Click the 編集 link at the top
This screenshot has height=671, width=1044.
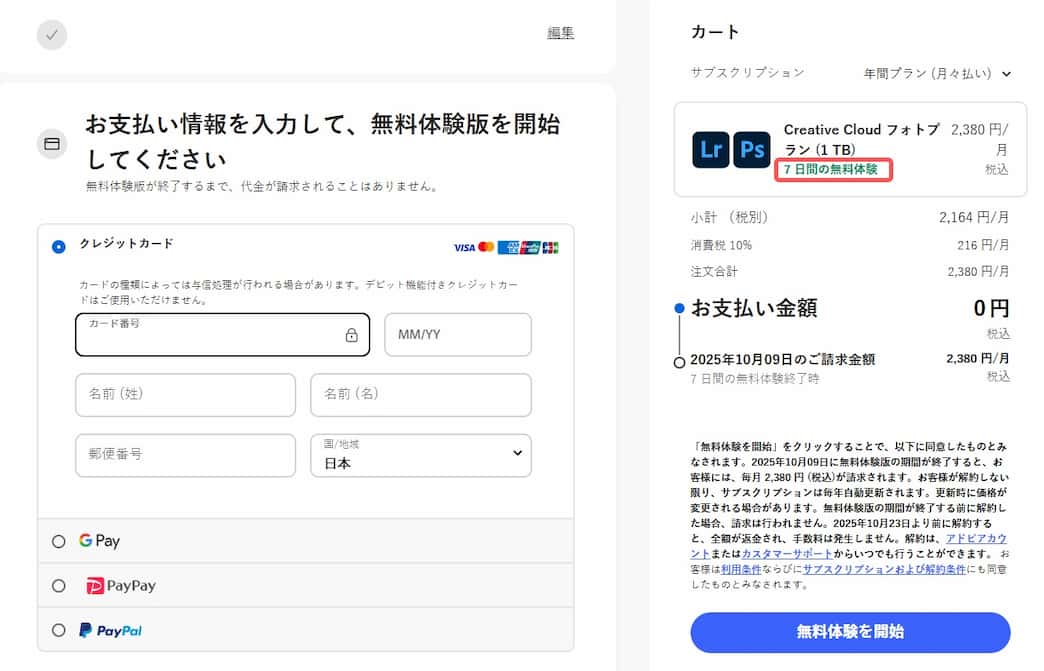(x=561, y=33)
